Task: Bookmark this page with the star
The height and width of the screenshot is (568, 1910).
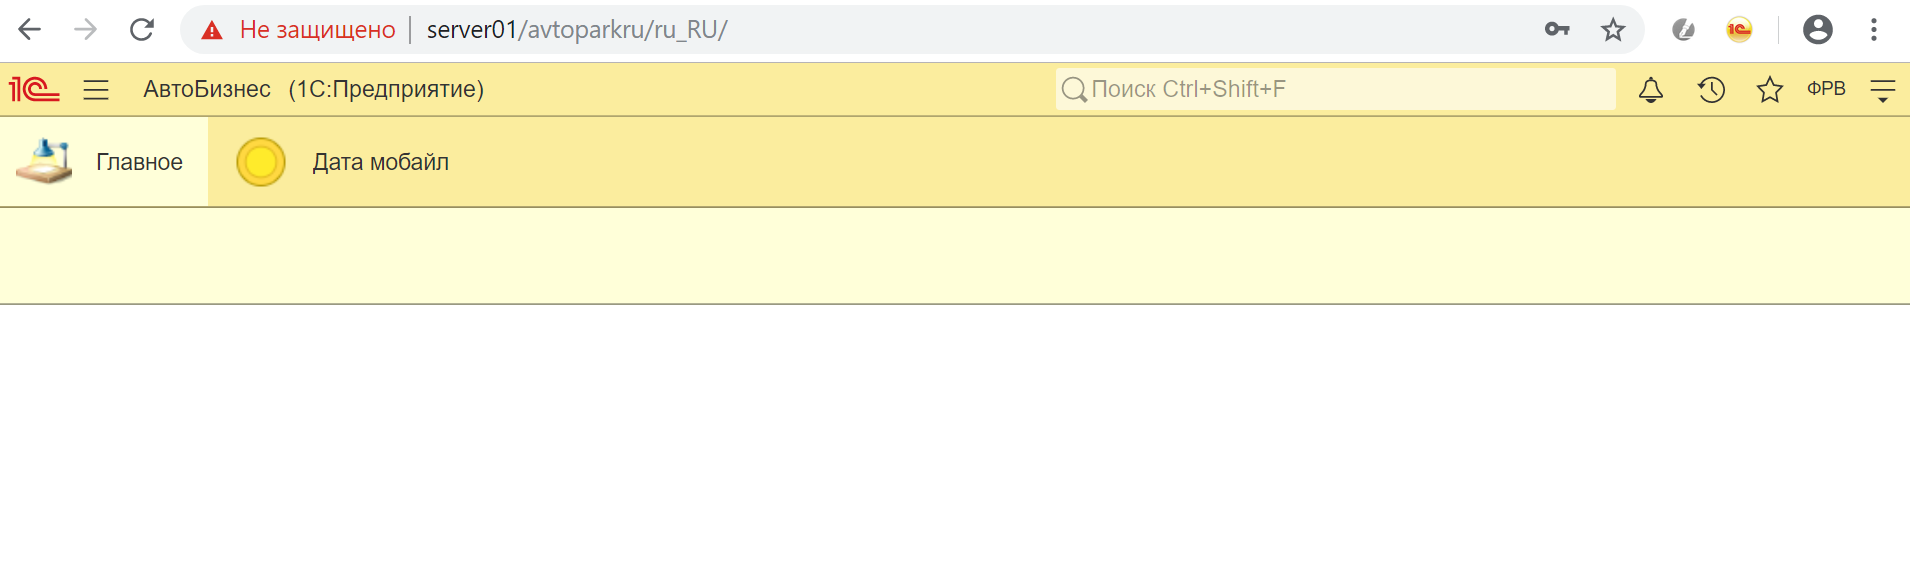Action: pos(1613,30)
